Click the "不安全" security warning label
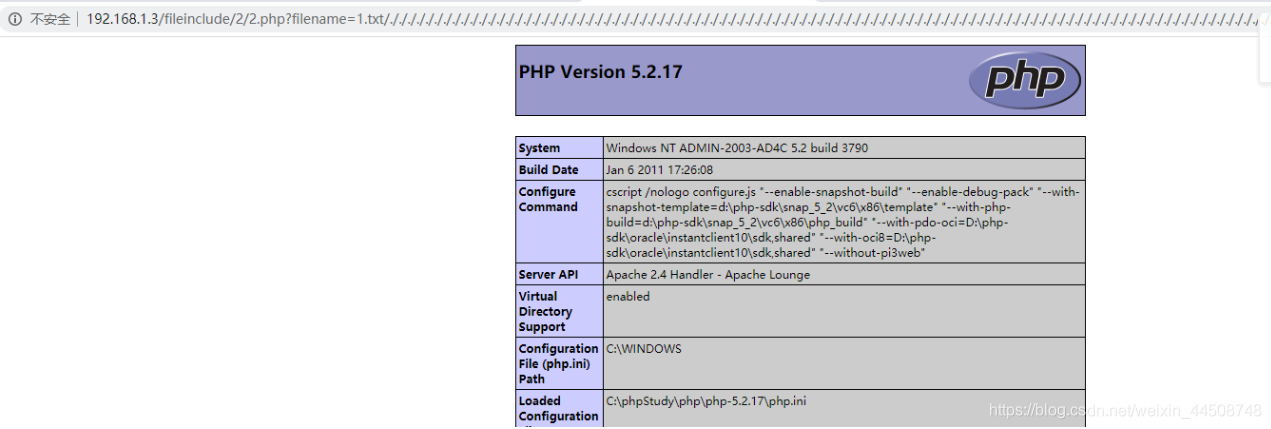This screenshot has width=1271, height=429. click(50, 18)
